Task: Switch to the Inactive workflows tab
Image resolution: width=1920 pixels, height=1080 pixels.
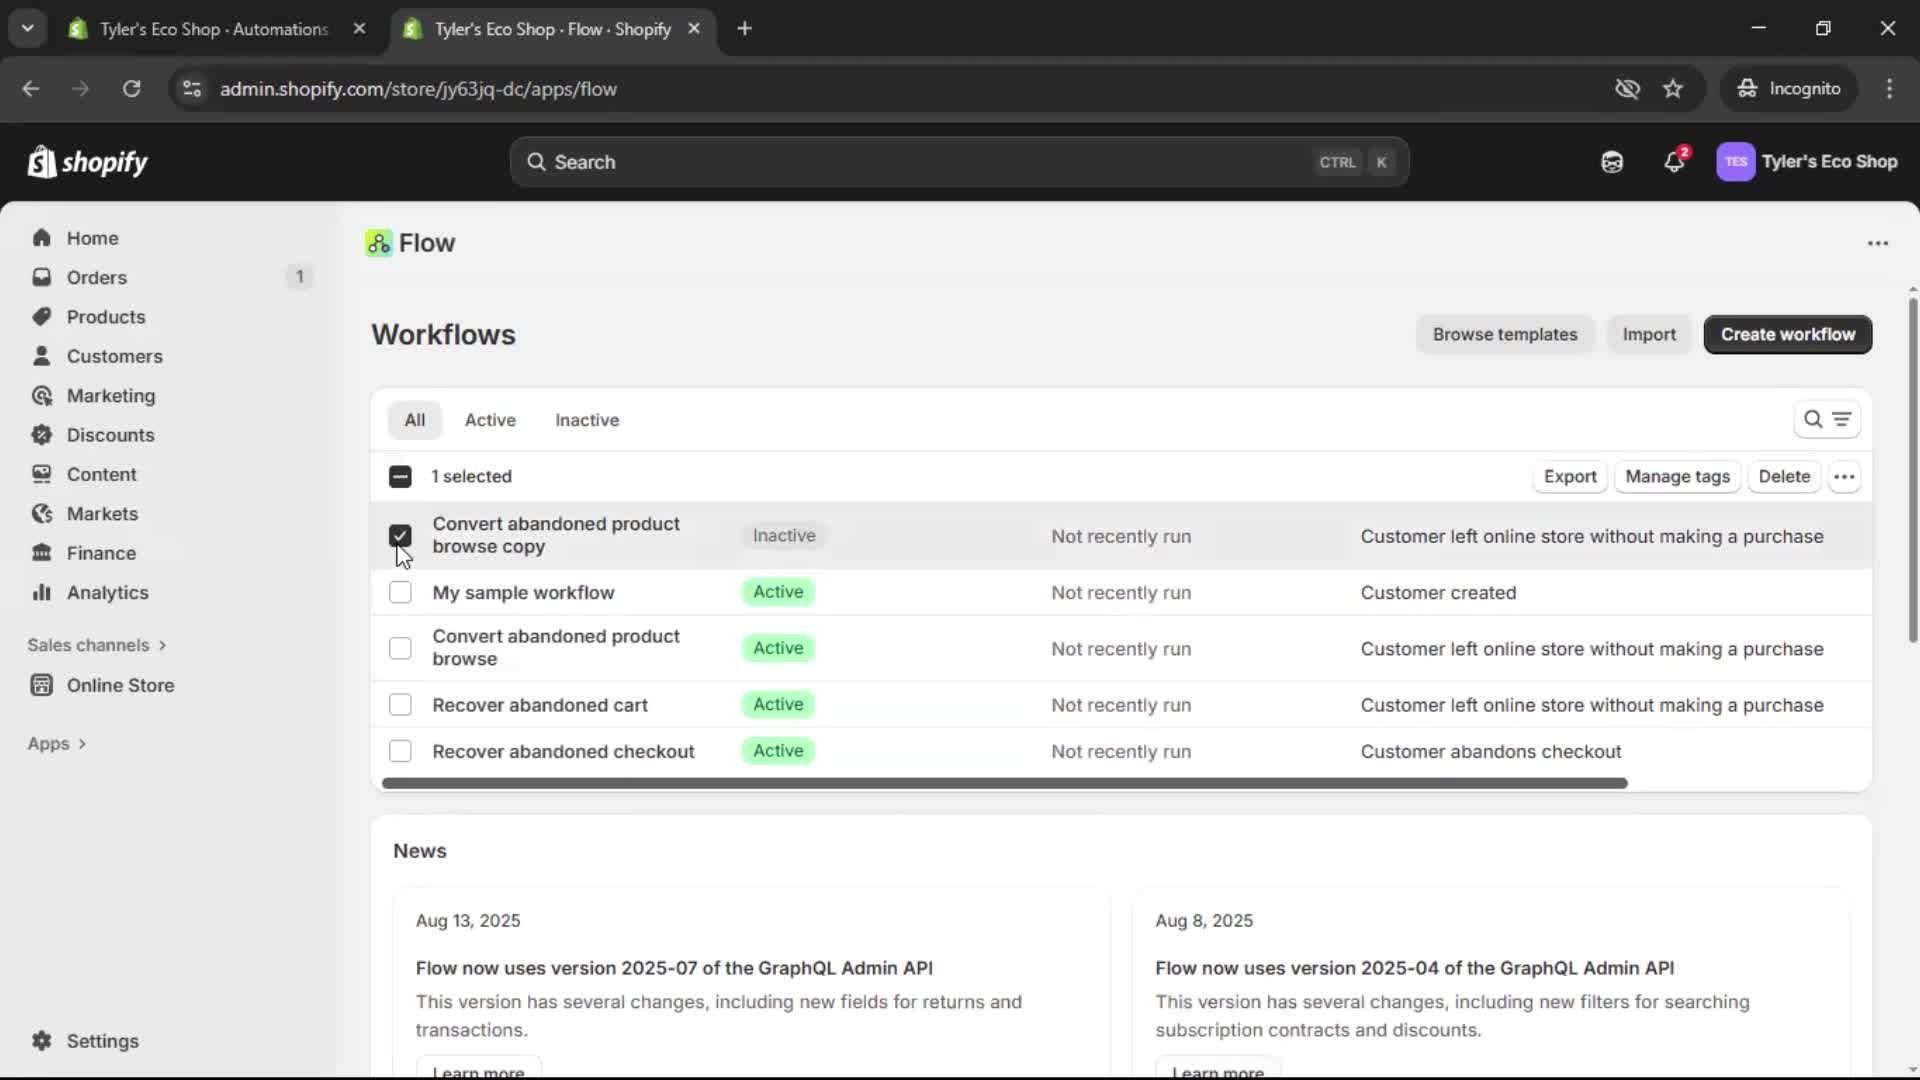Action: (586, 420)
